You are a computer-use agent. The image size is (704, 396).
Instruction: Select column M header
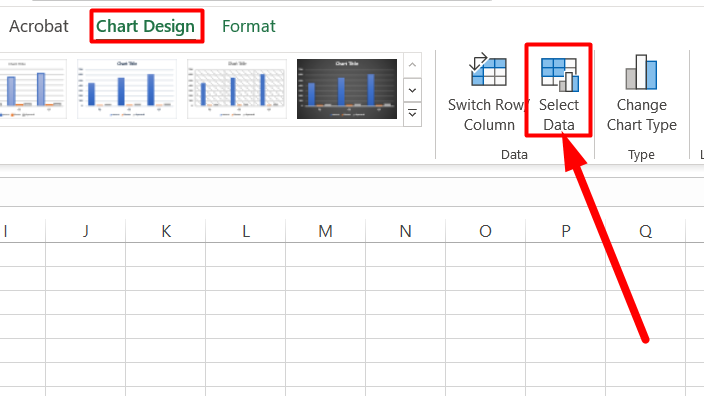(326, 231)
